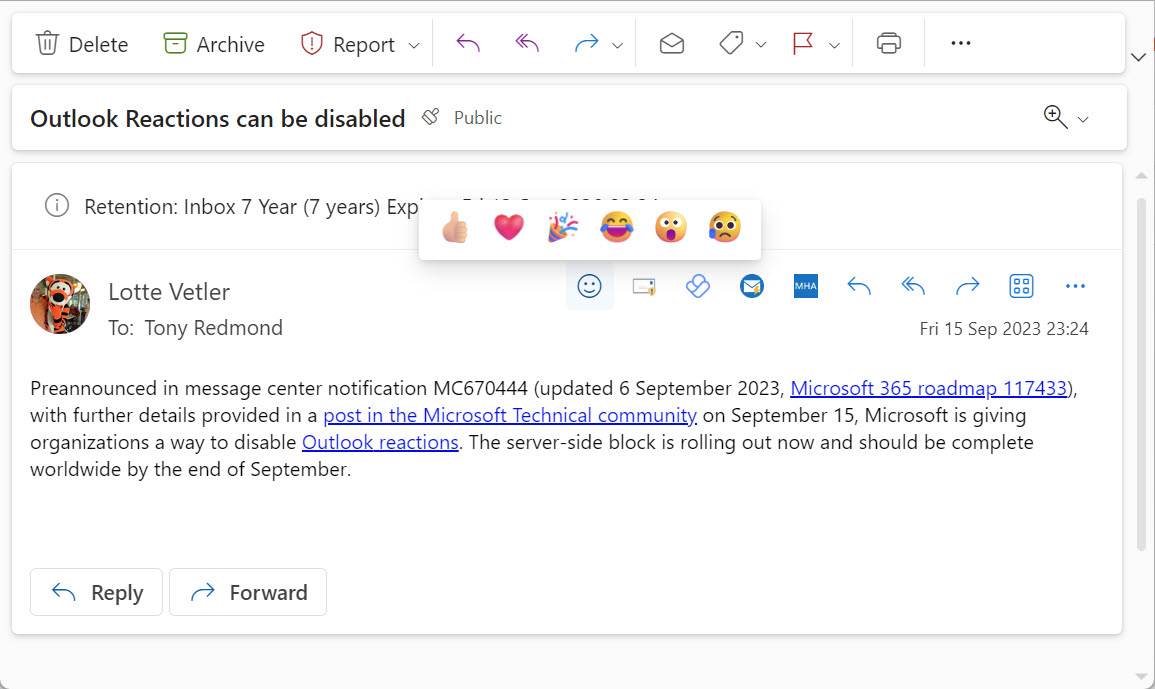The height and width of the screenshot is (689, 1155).
Task: Click Lotte Vetler's Tigger avatar
Action: 60,304
